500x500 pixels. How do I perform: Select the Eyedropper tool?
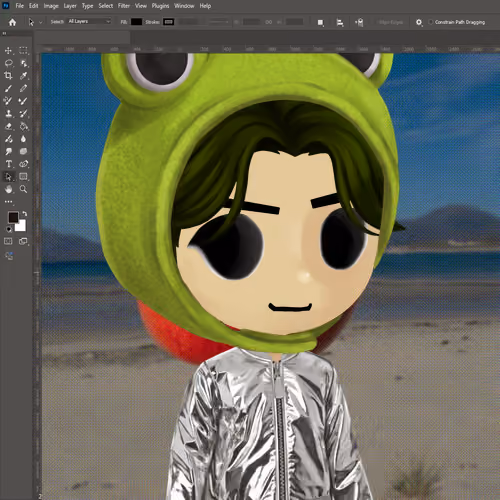tap(23, 76)
